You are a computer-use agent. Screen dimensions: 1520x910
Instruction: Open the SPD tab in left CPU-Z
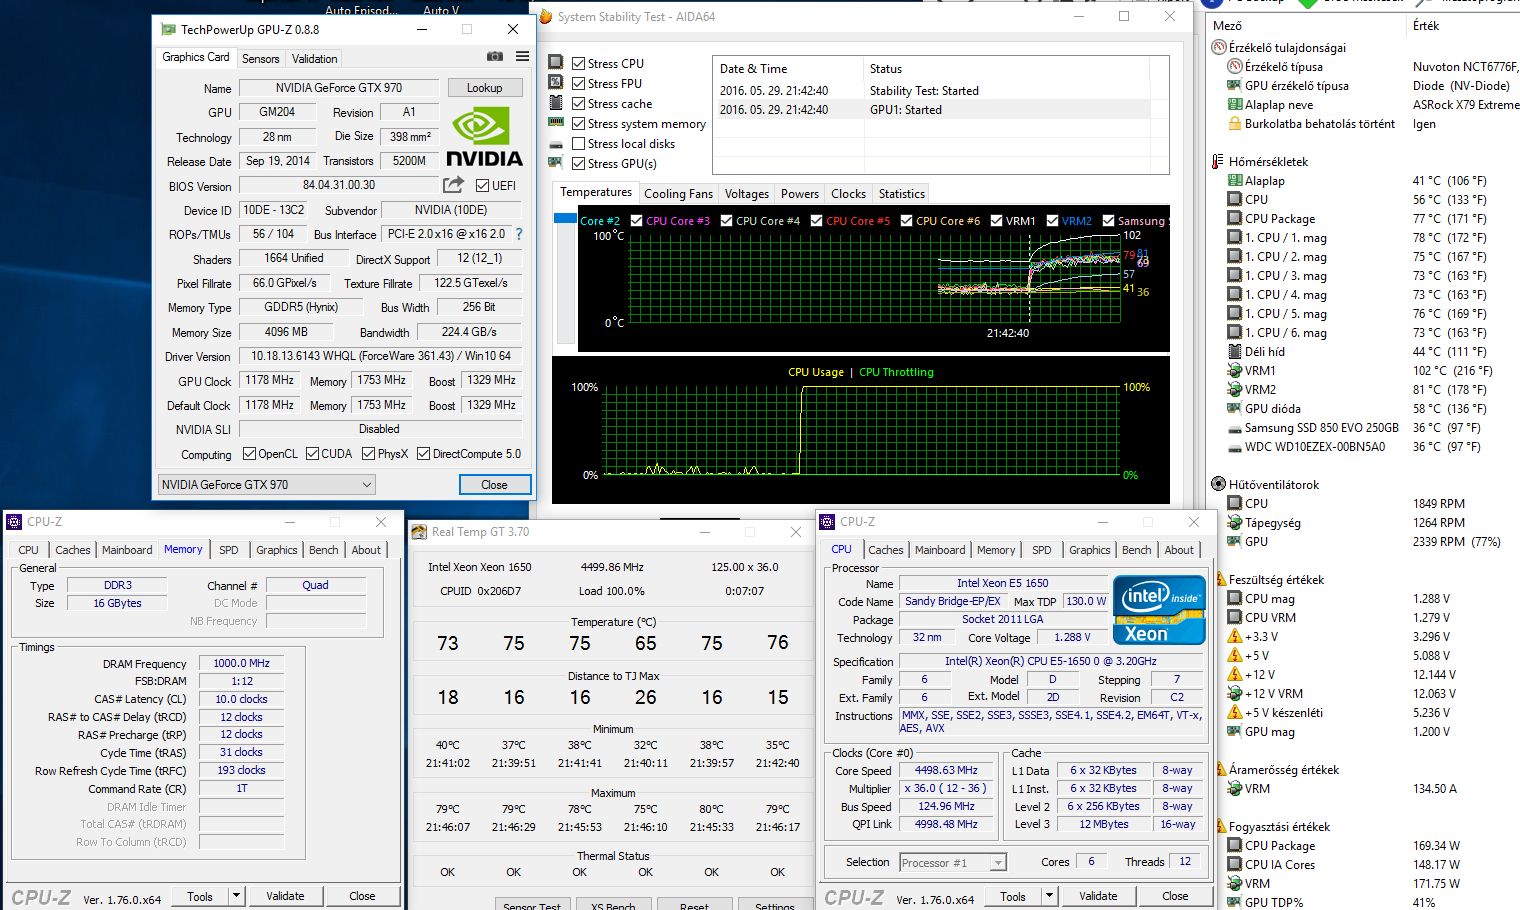pyautogui.click(x=229, y=550)
